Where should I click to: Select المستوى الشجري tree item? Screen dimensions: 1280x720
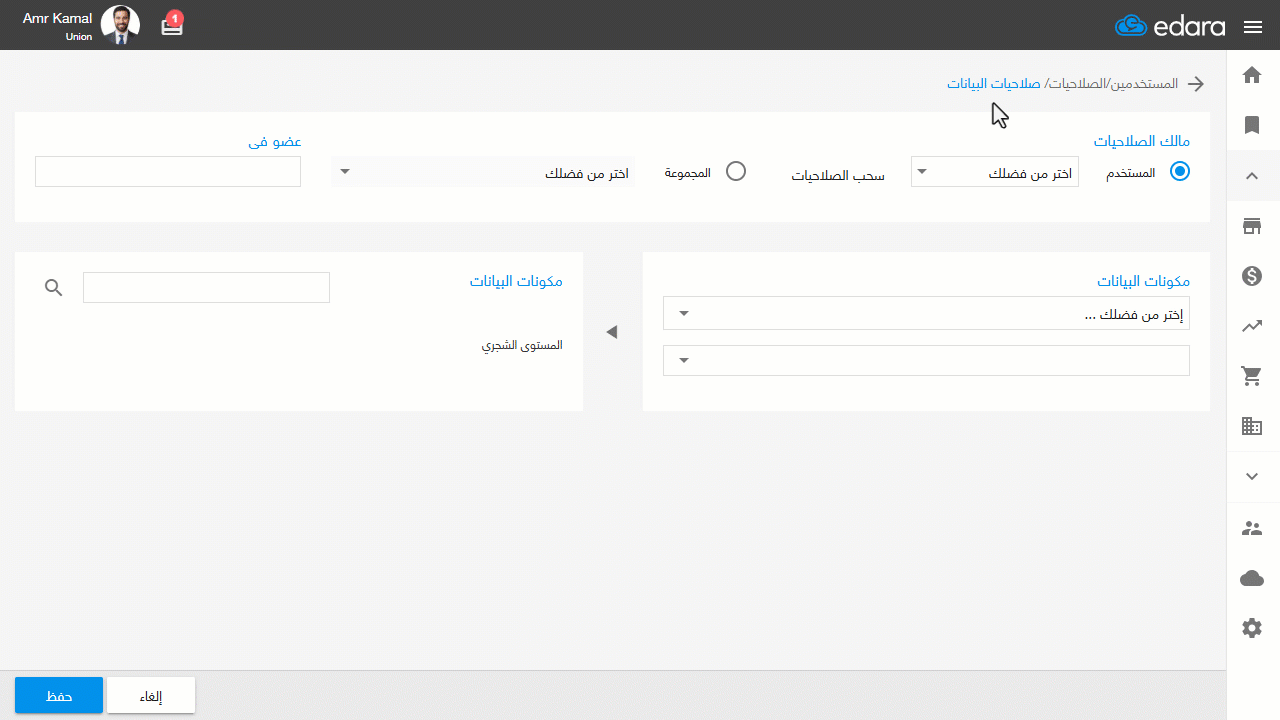click(x=522, y=345)
